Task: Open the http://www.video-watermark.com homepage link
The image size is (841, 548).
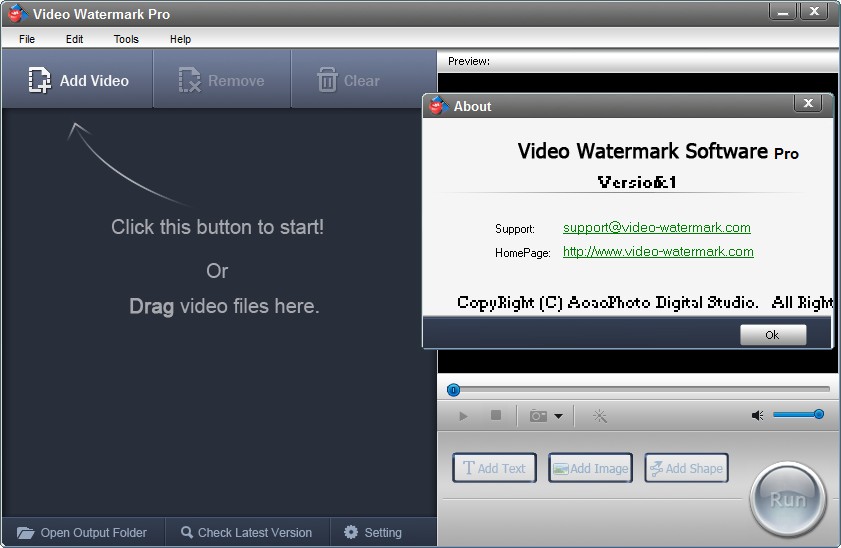Action: pyautogui.click(x=658, y=251)
